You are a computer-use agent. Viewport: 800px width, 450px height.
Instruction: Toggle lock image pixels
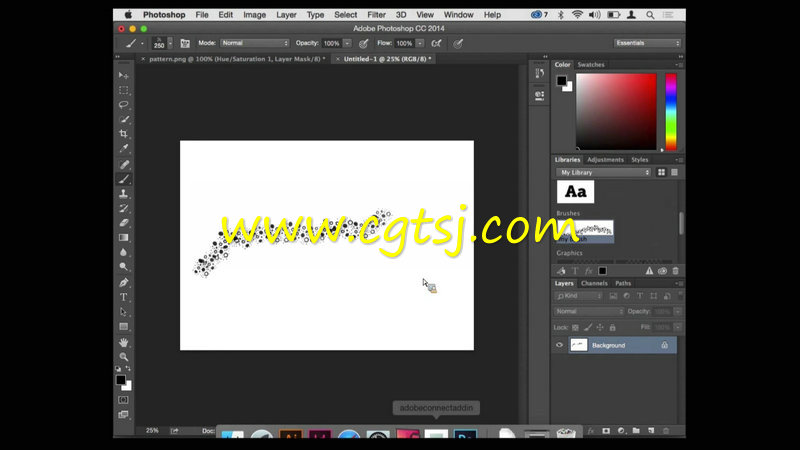click(x=588, y=328)
